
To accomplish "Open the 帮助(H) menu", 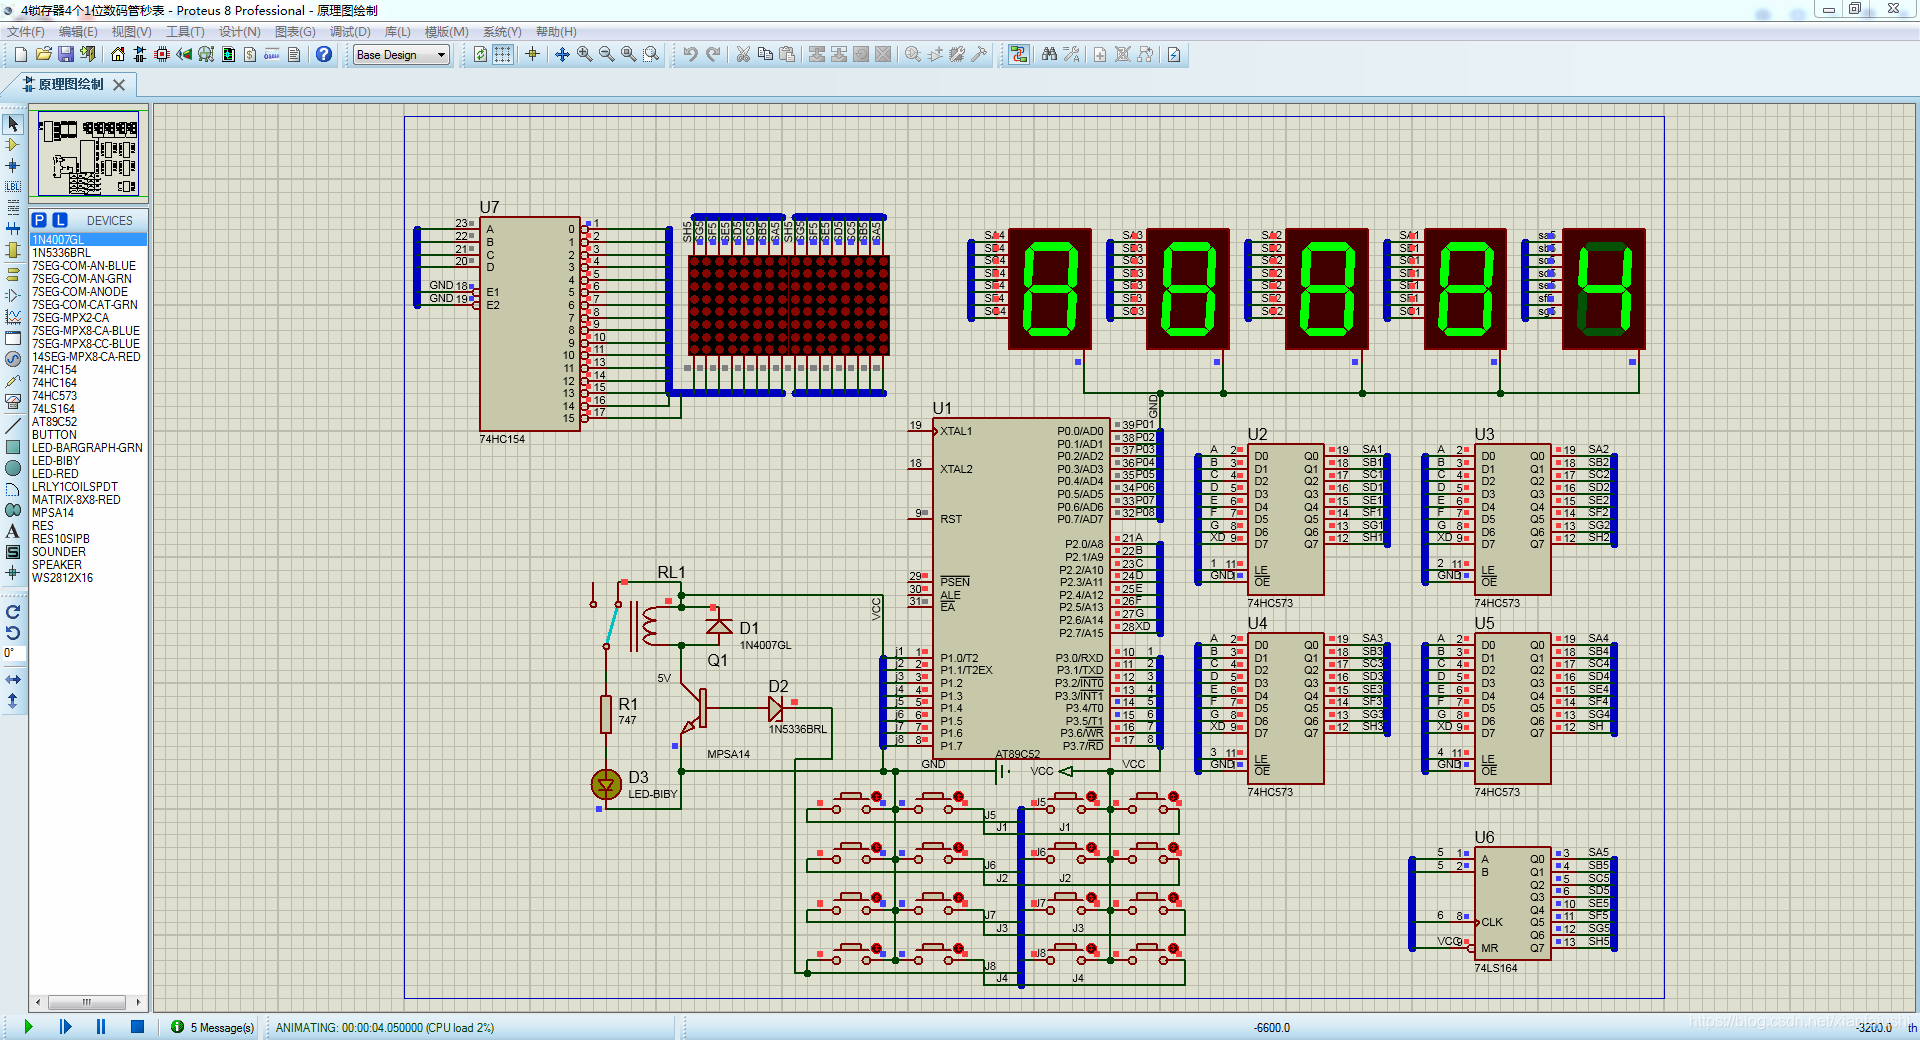I will coord(556,32).
